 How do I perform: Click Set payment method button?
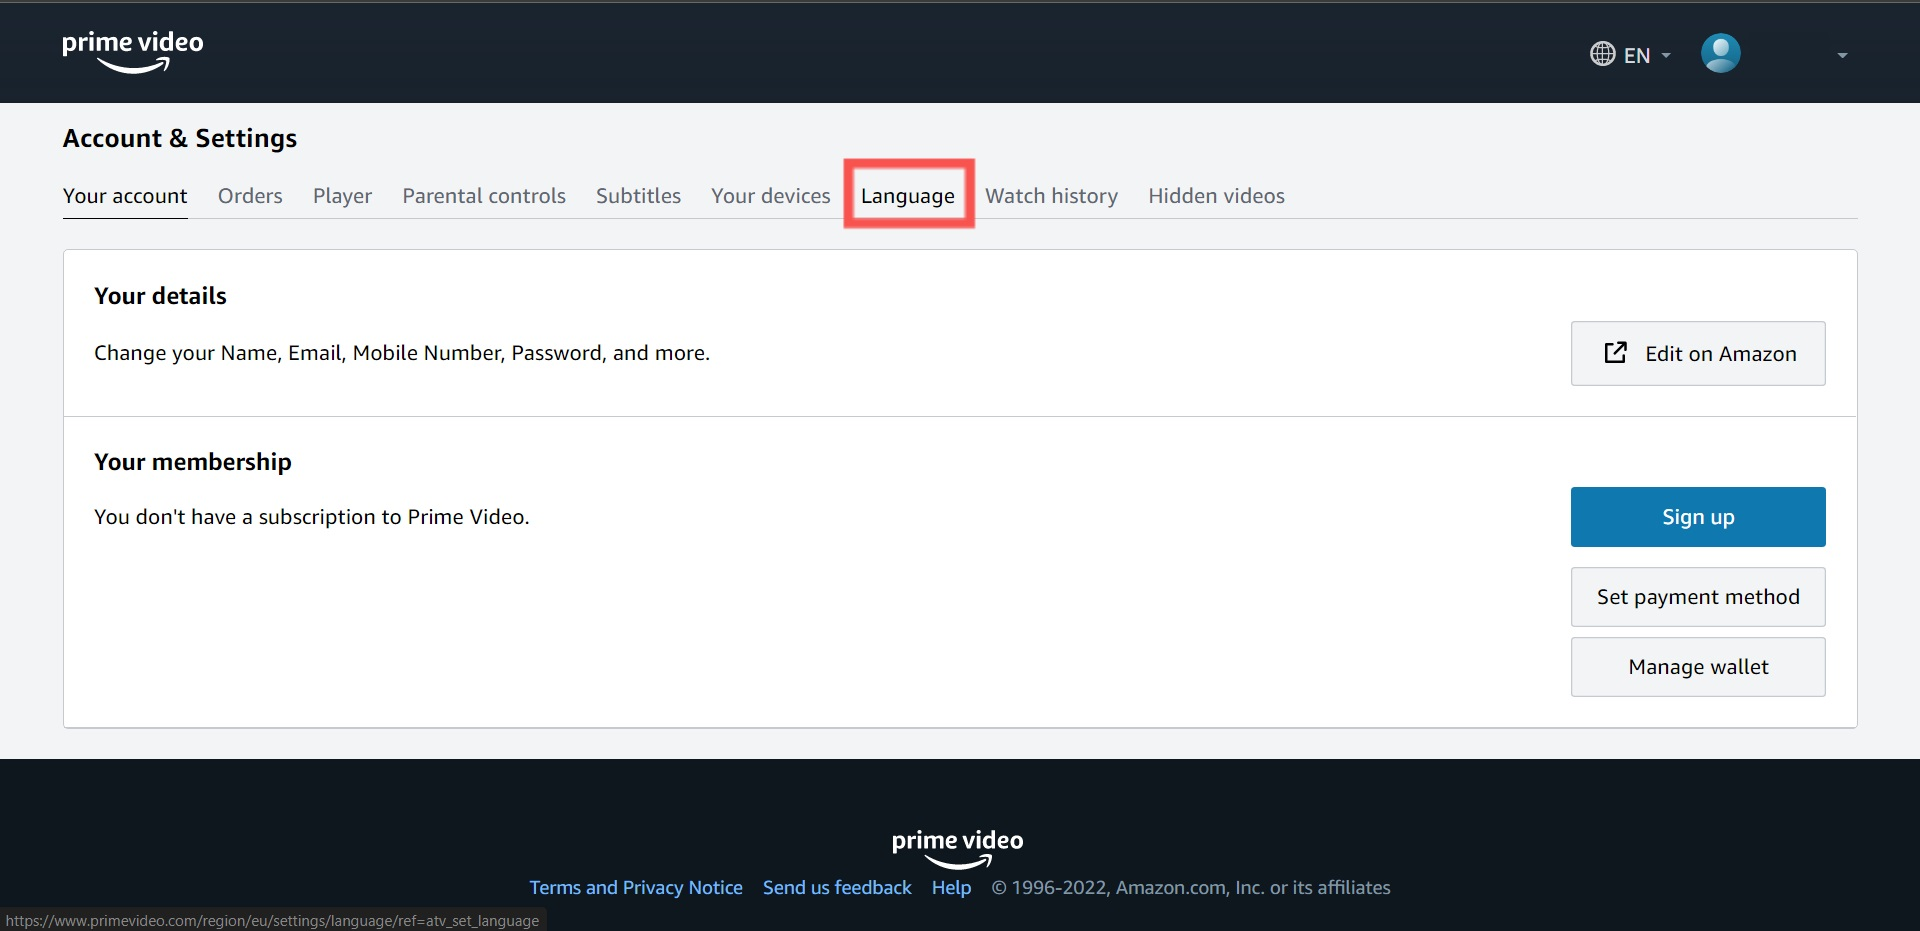point(1698,597)
